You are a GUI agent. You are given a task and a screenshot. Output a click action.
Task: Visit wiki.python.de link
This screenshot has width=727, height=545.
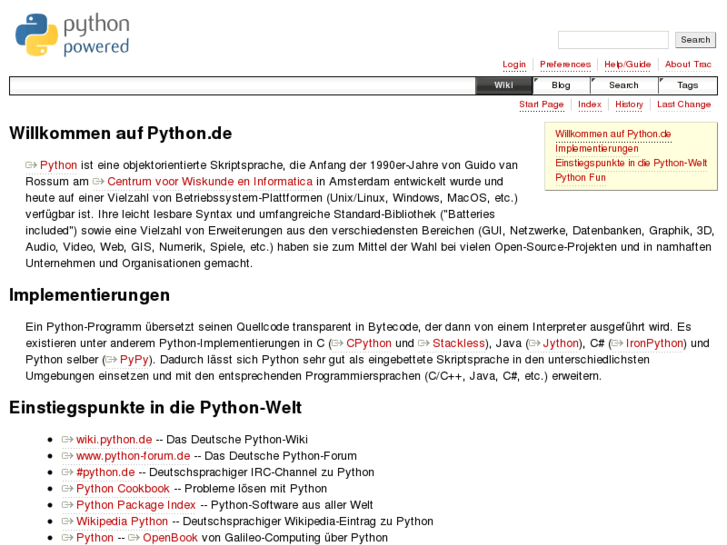pos(114,439)
